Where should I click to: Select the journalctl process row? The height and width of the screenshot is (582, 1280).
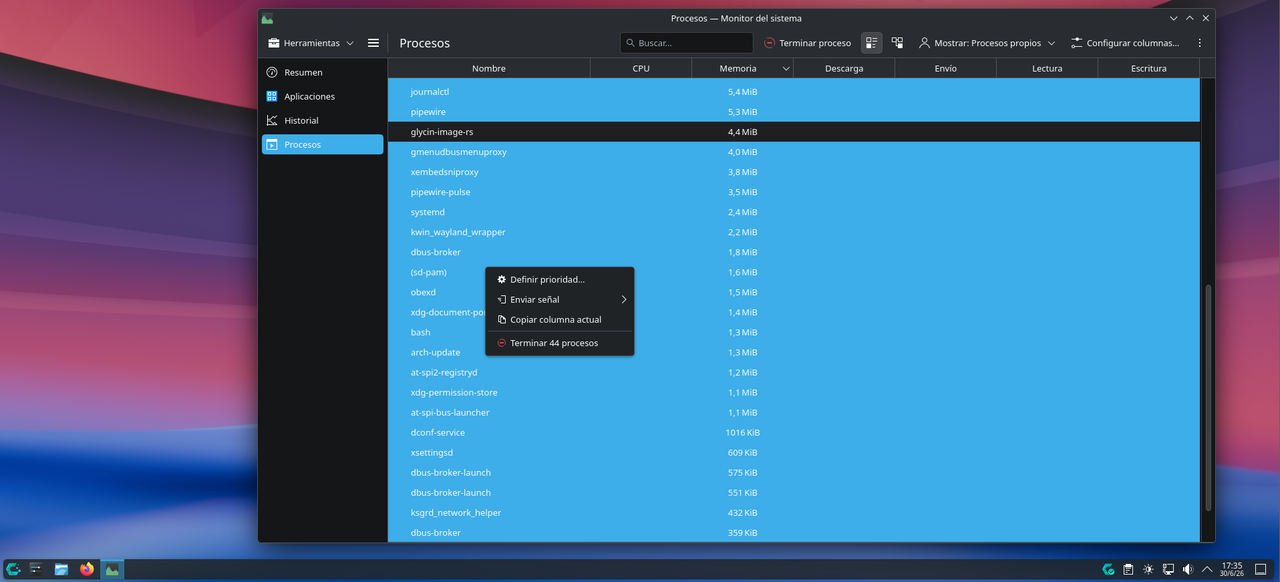[793, 92]
